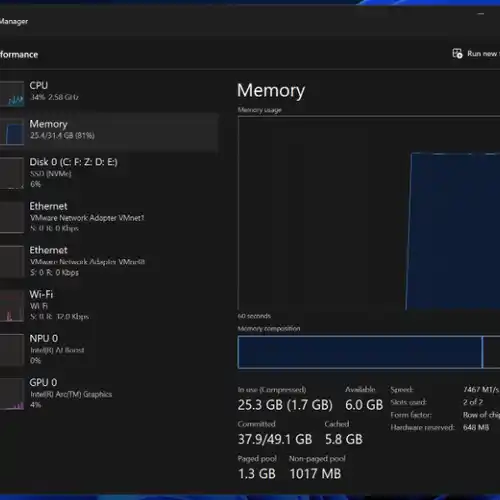Select the CPU performance entry

[x=109, y=93]
